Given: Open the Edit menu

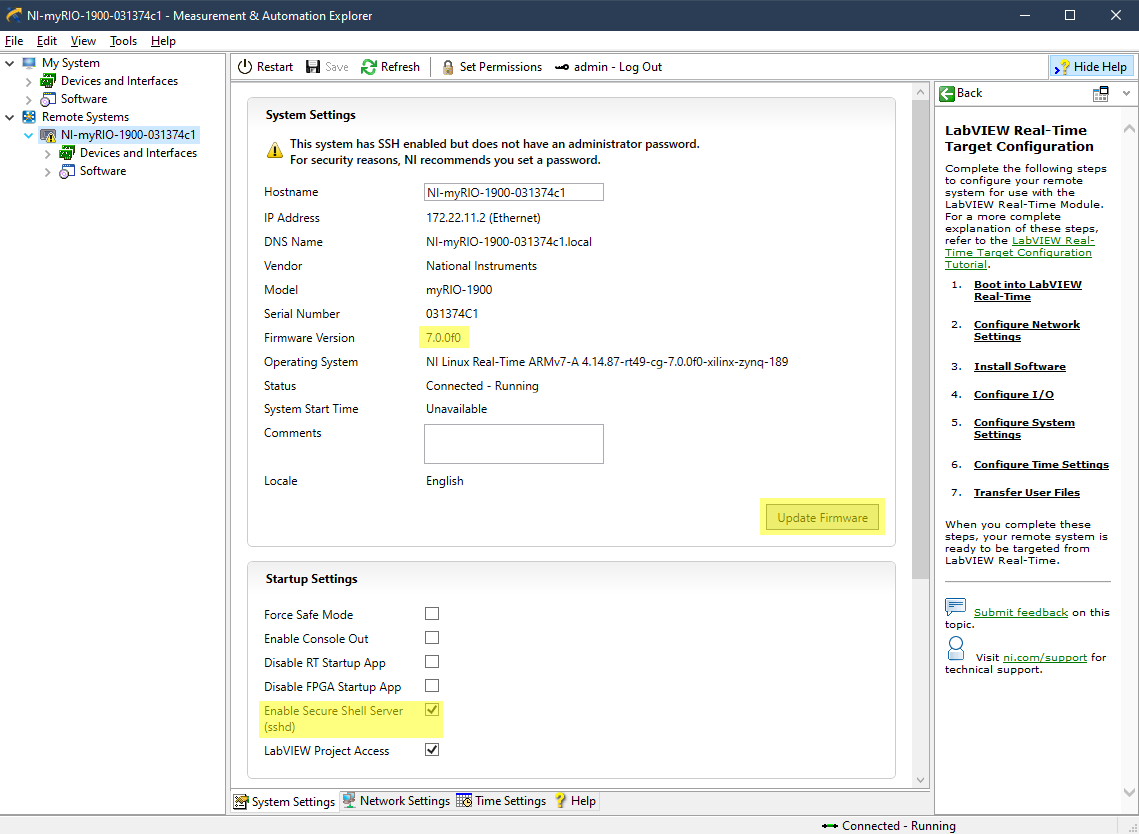Looking at the screenshot, I should 46,41.
